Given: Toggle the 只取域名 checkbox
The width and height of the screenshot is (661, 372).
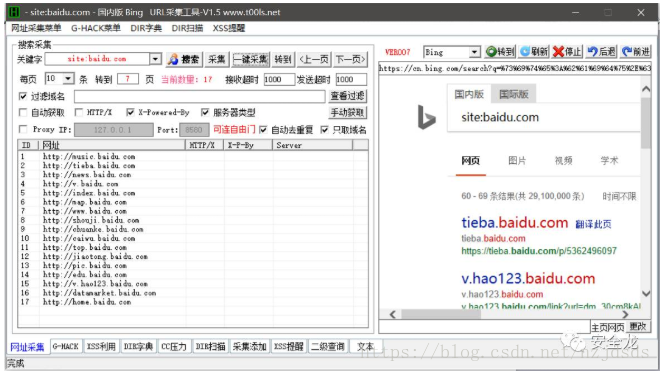Looking at the screenshot, I should click(x=325, y=130).
